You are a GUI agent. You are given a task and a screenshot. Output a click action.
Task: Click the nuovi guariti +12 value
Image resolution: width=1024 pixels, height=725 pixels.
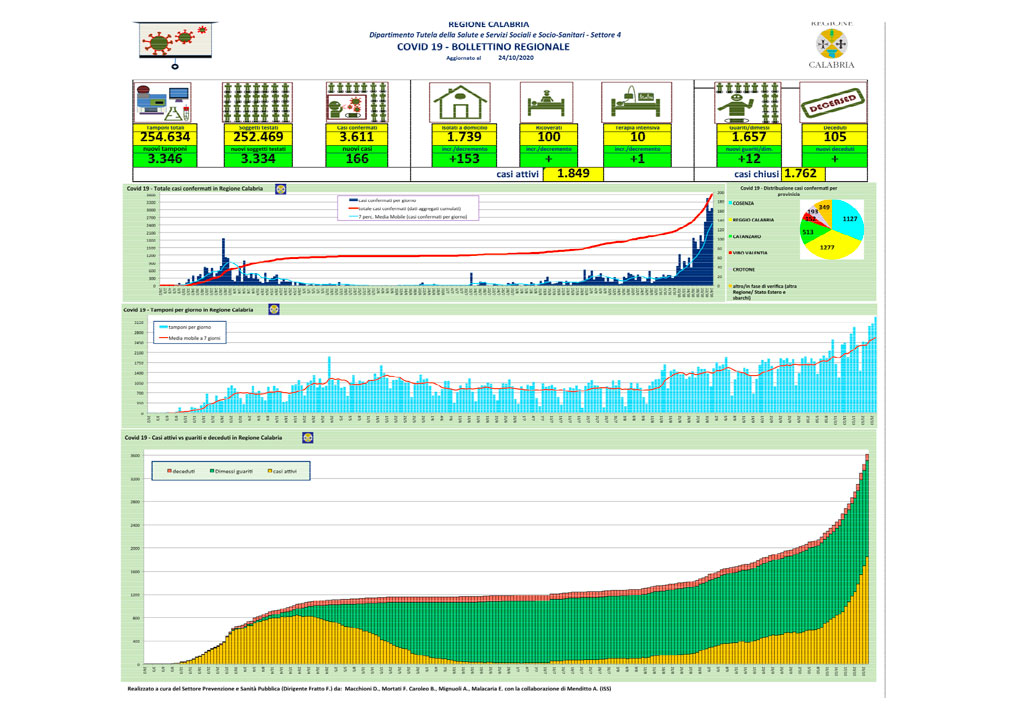(x=748, y=159)
